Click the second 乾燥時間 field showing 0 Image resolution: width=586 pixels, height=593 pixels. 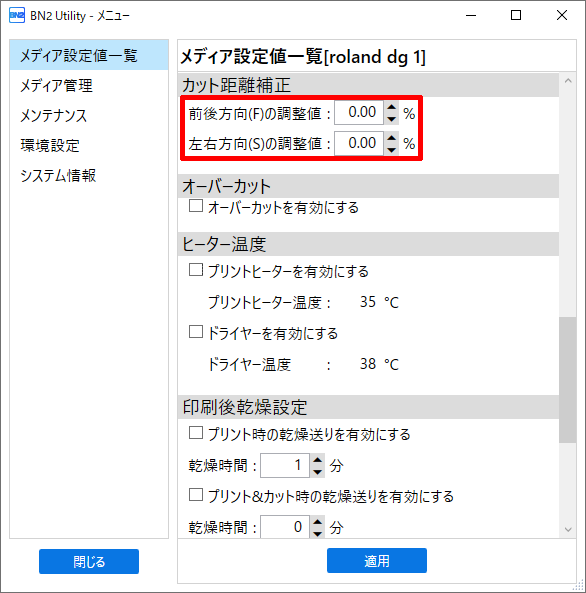click(285, 526)
